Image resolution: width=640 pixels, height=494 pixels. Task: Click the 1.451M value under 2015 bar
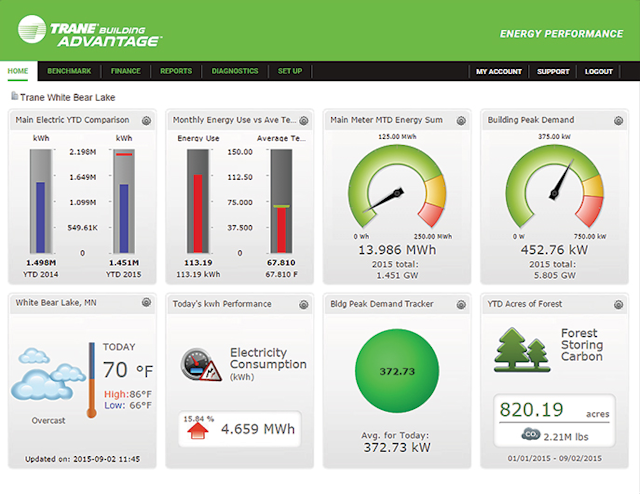tap(124, 263)
